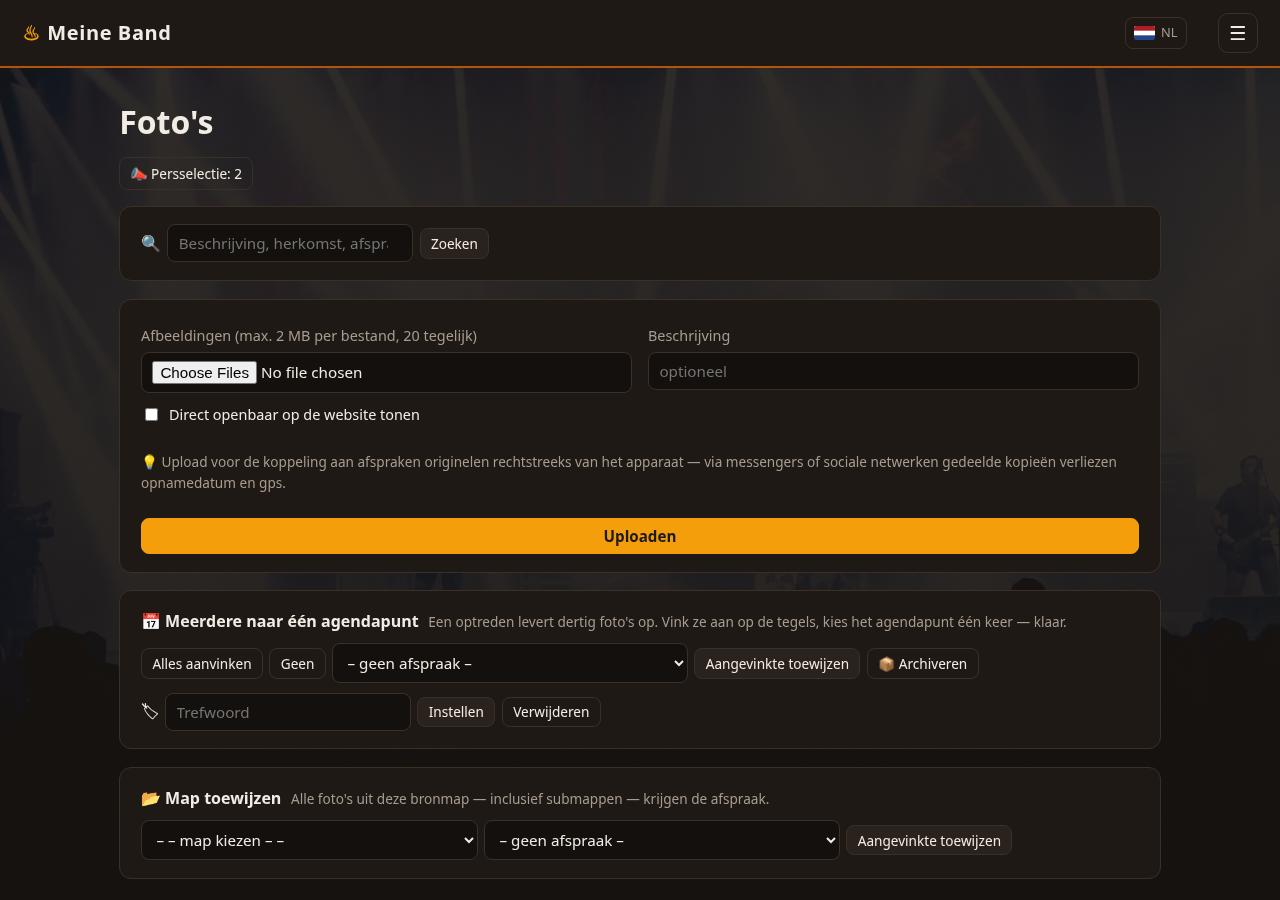The image size is (1280, 900).
Task: Click the orange Uploaden button
Action: coord(640,536)
